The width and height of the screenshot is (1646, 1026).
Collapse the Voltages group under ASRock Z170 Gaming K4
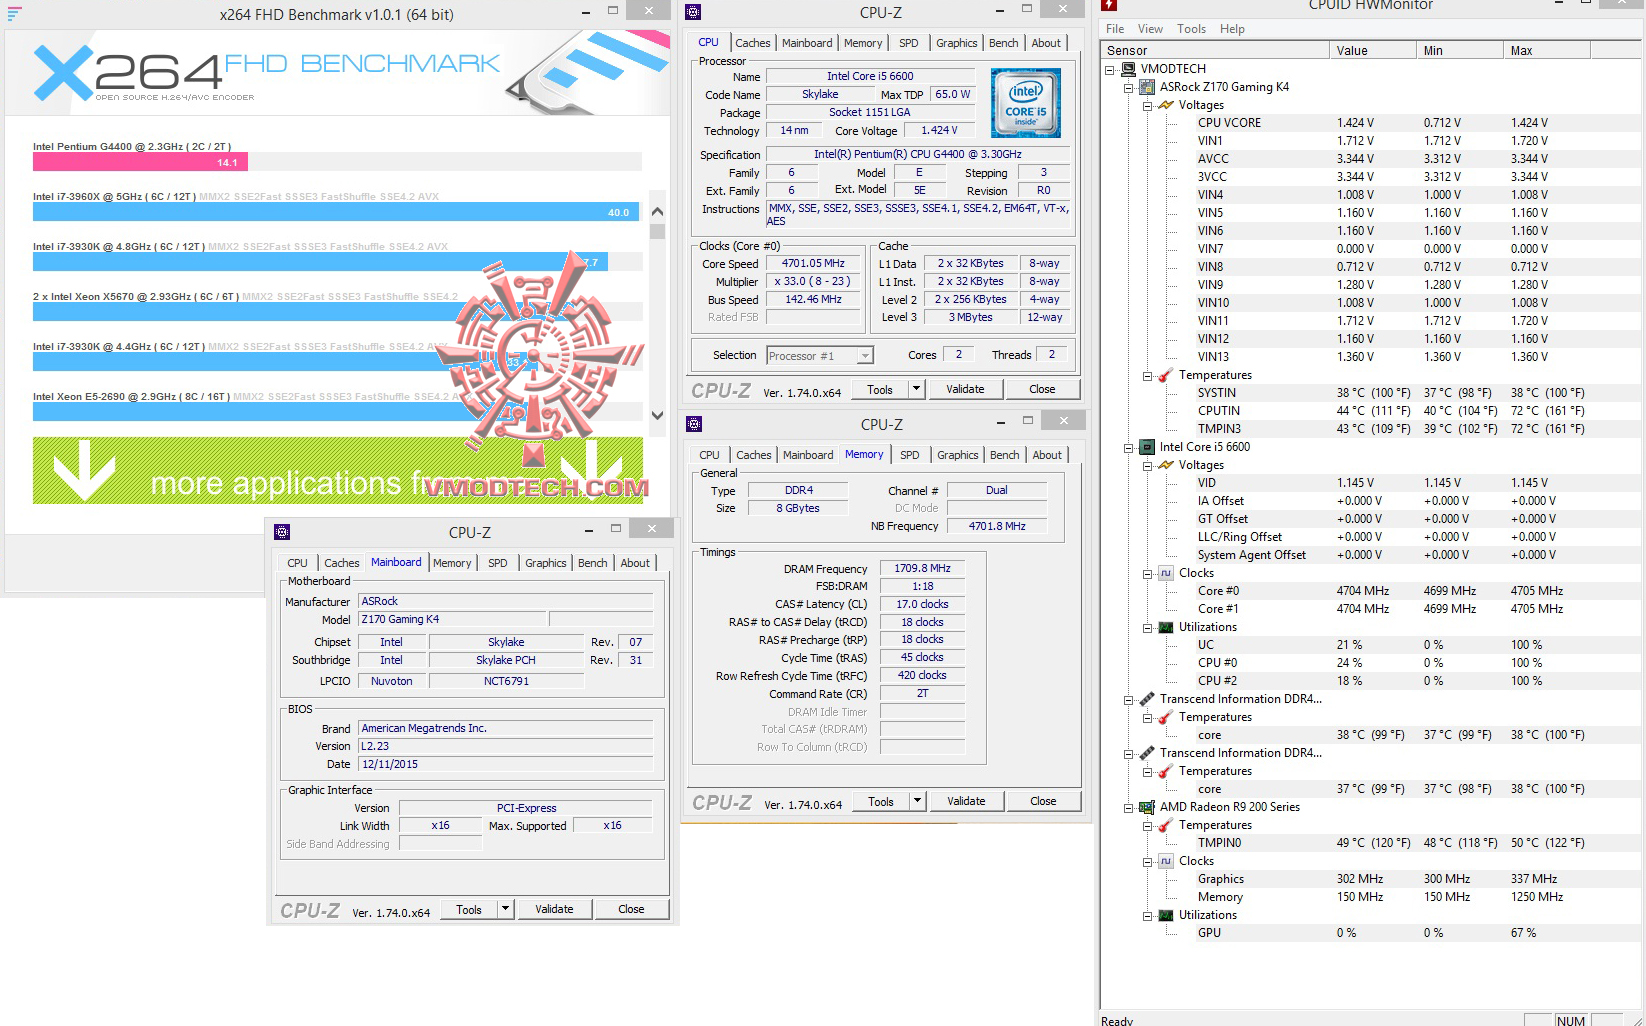coord(1147,105)
